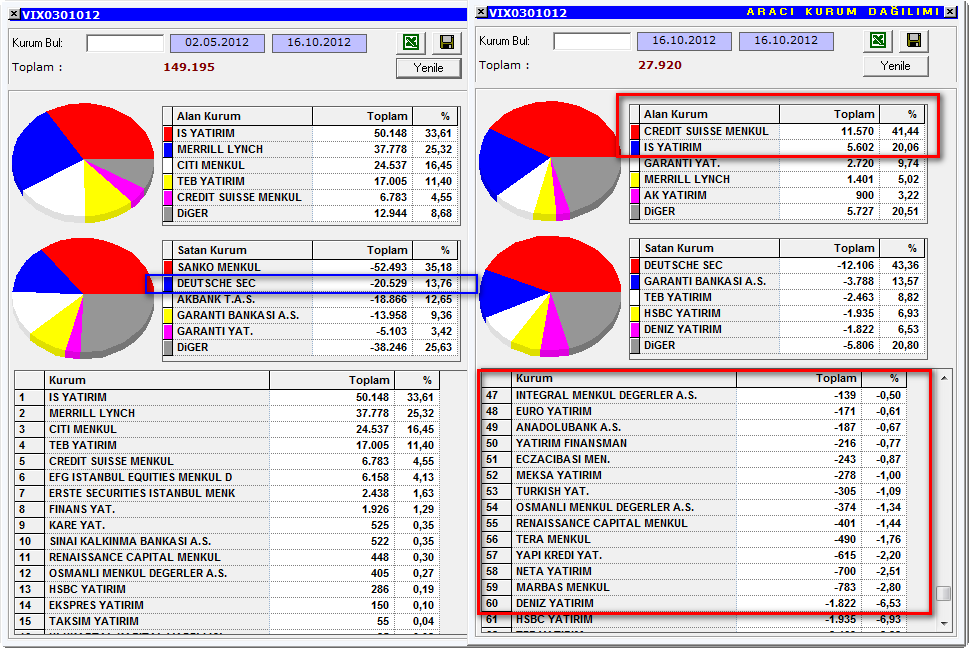The height and width of the screenshot is (648, 969).
Task: Open end date 16.10.2012 in left window
Action: click(319, 43)
